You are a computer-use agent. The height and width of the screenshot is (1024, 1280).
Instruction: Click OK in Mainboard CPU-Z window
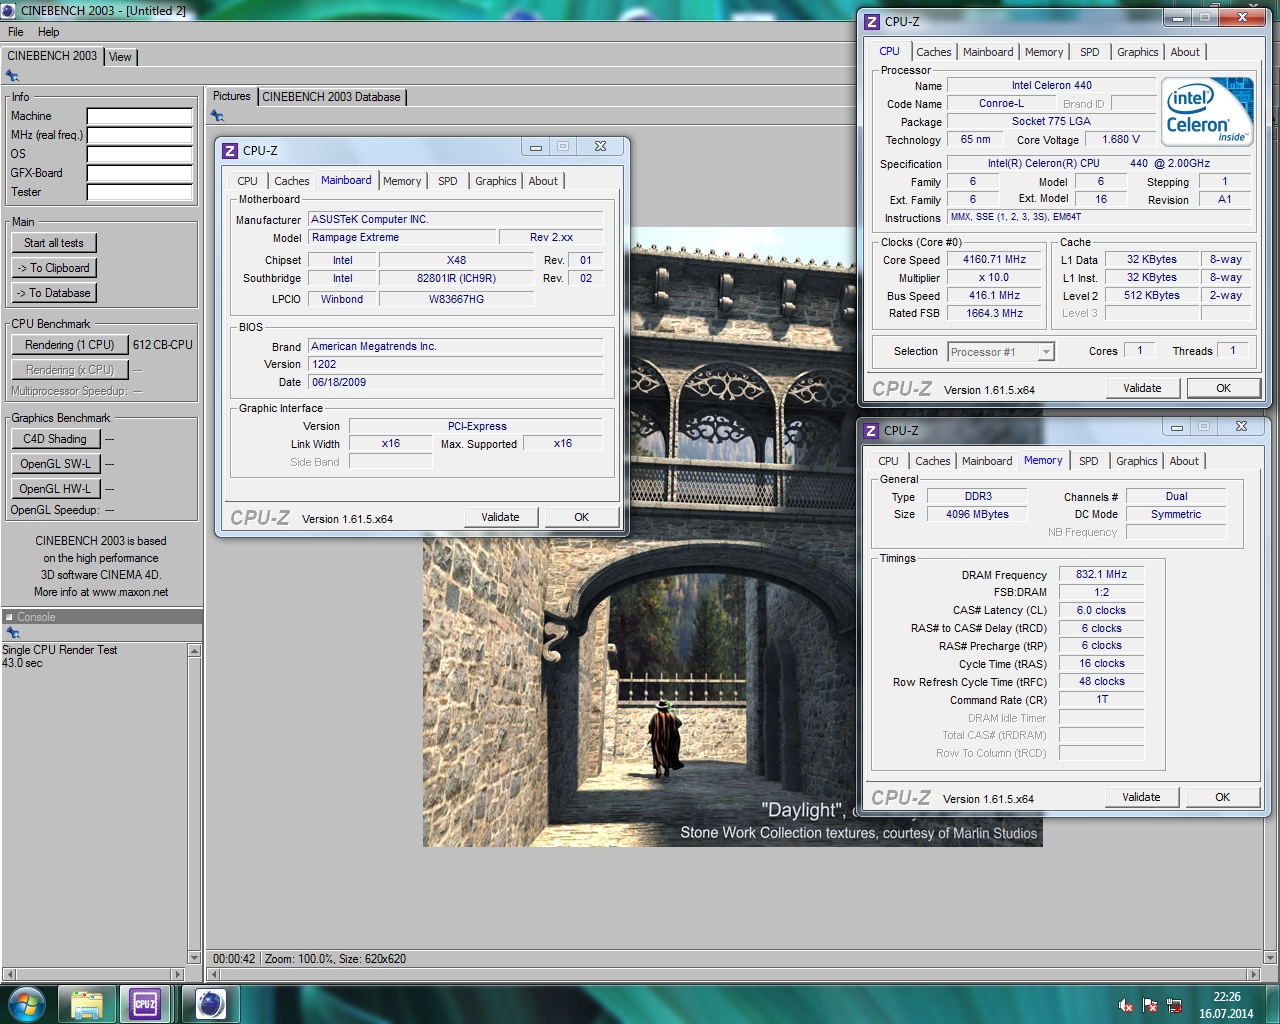(x=582, y=517)
